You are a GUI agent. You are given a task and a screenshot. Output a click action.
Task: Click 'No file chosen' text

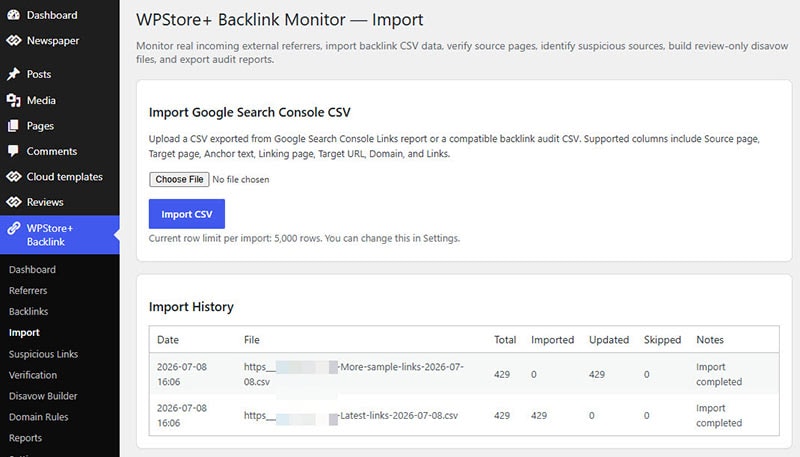click(x=241, y=180)
